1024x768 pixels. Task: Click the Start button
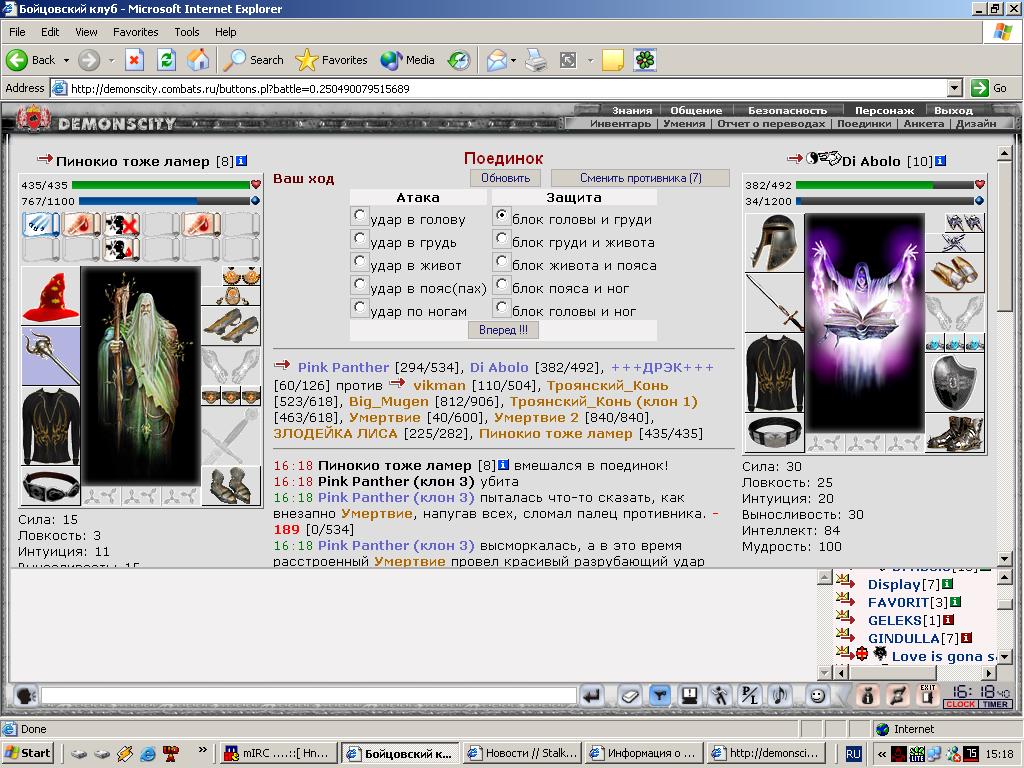pos(27,753)
